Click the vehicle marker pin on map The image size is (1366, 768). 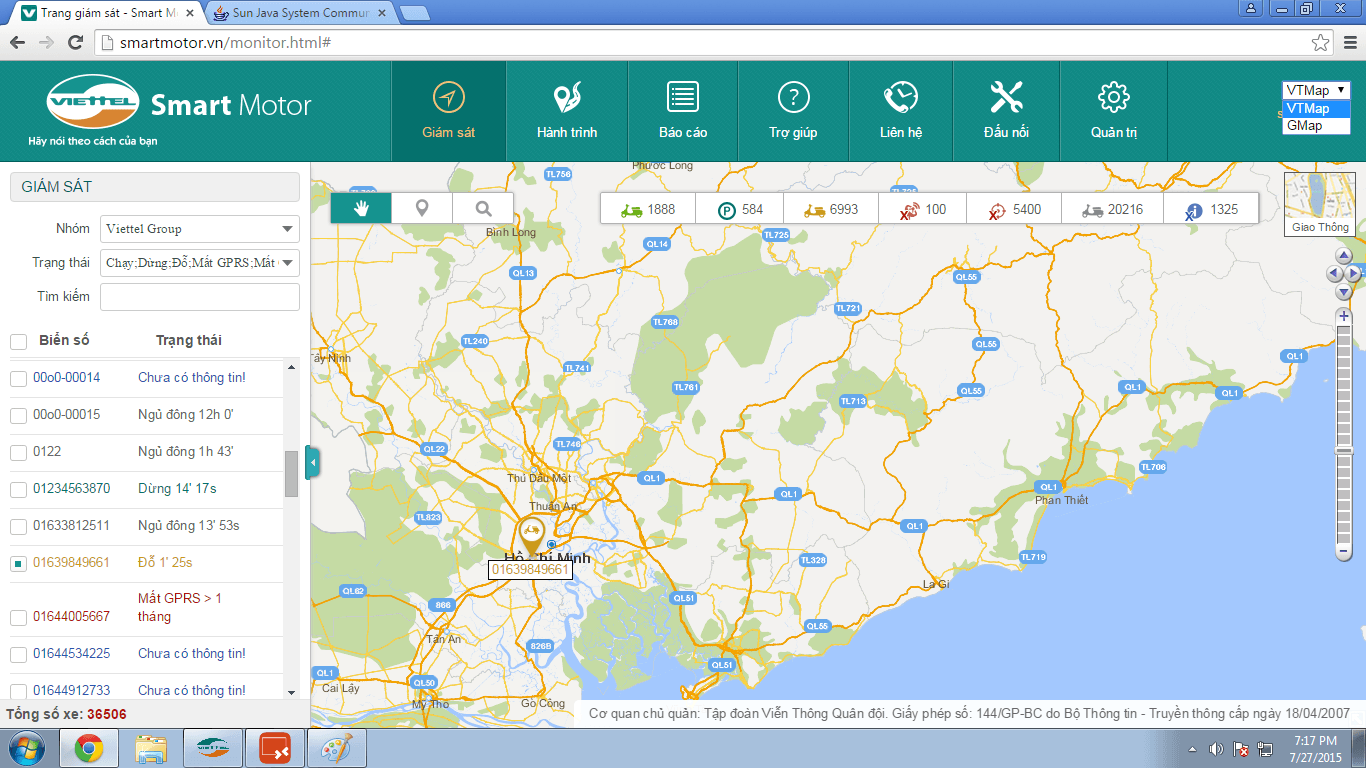[x=532, y=535]
